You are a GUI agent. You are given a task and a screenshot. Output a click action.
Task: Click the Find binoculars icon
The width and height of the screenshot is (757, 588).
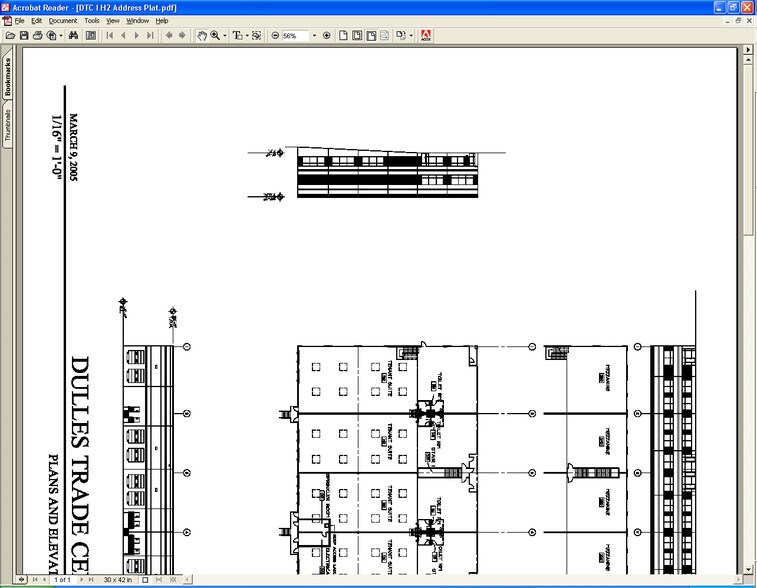[73, 35]
